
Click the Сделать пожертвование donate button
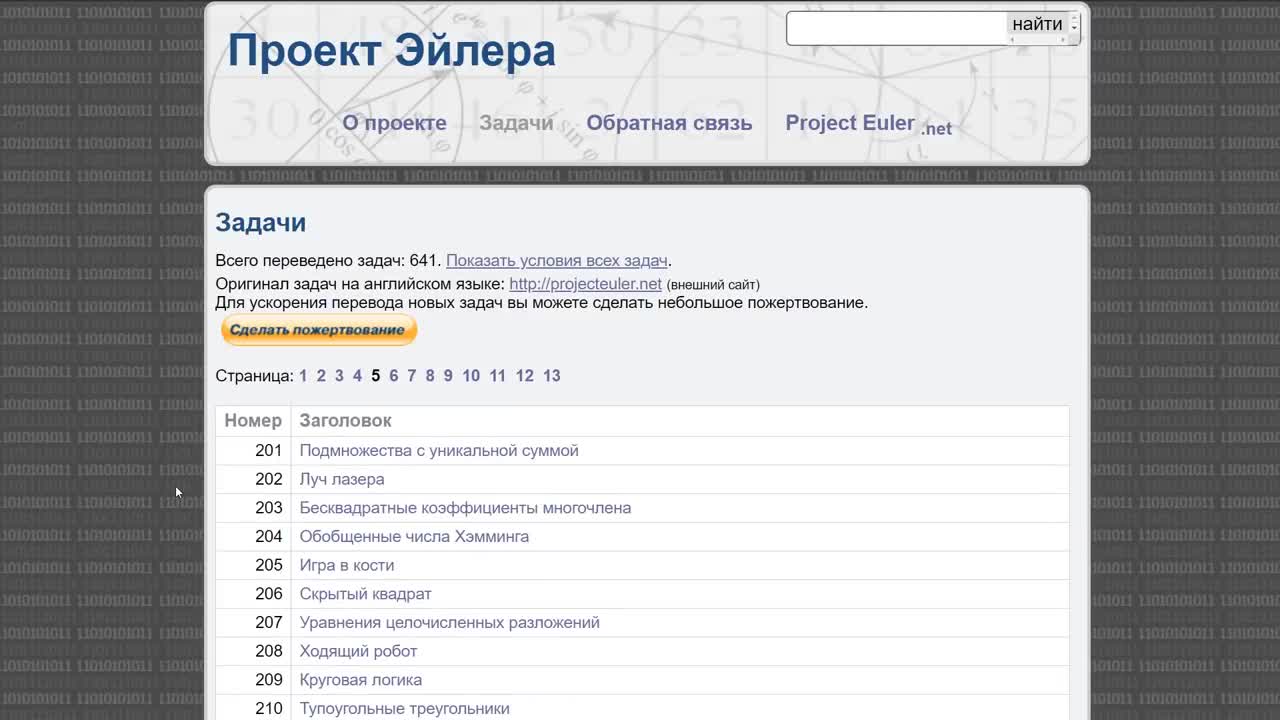coord(318,329)
